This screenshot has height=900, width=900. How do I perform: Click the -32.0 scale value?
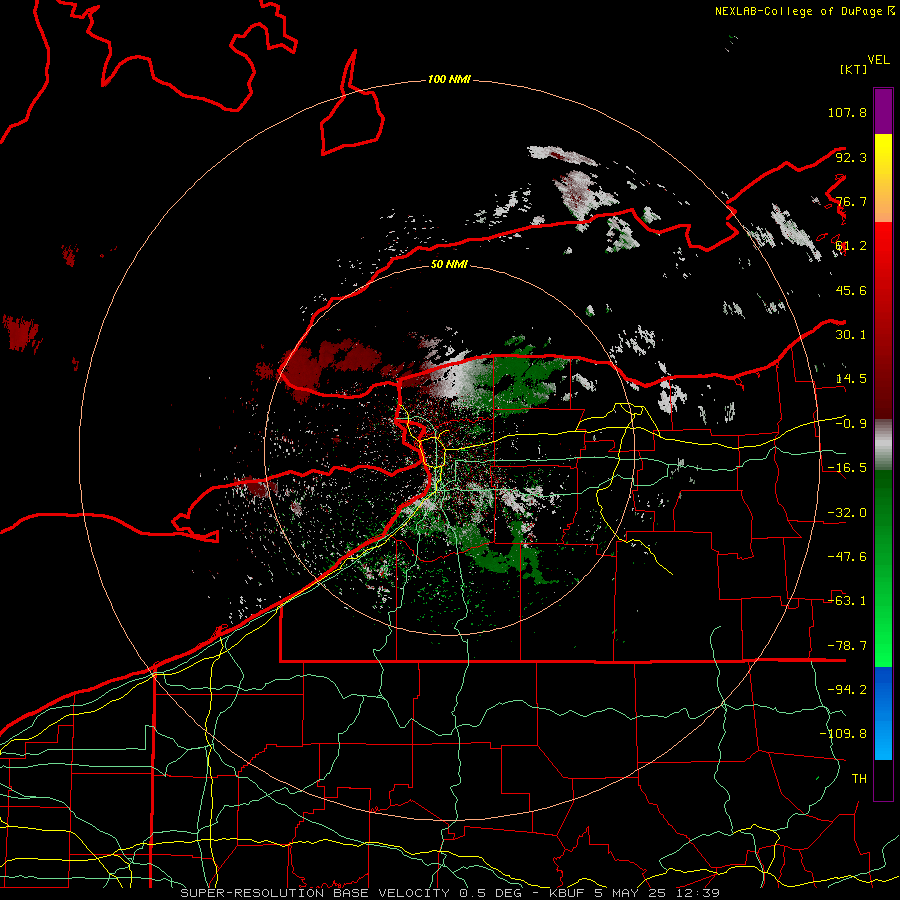point(847,513)
